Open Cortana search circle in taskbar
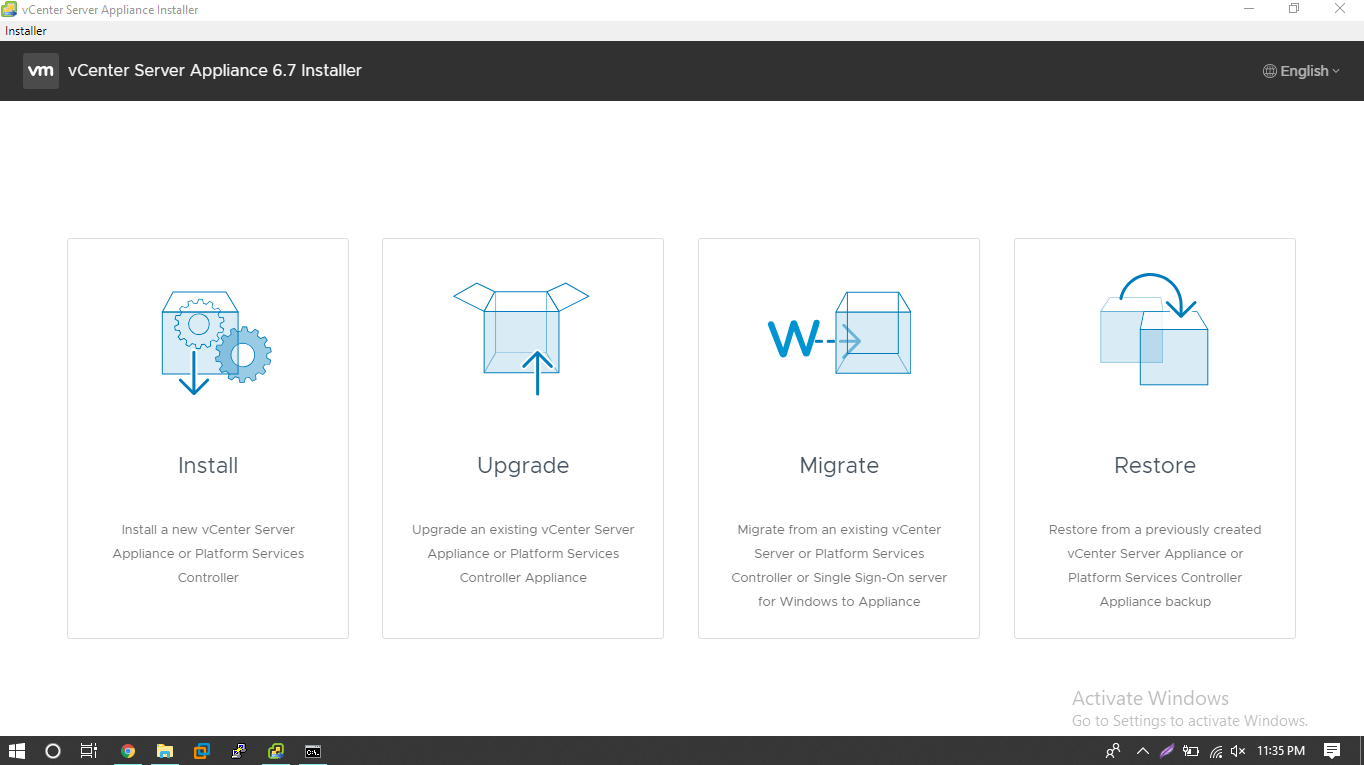 53,751
